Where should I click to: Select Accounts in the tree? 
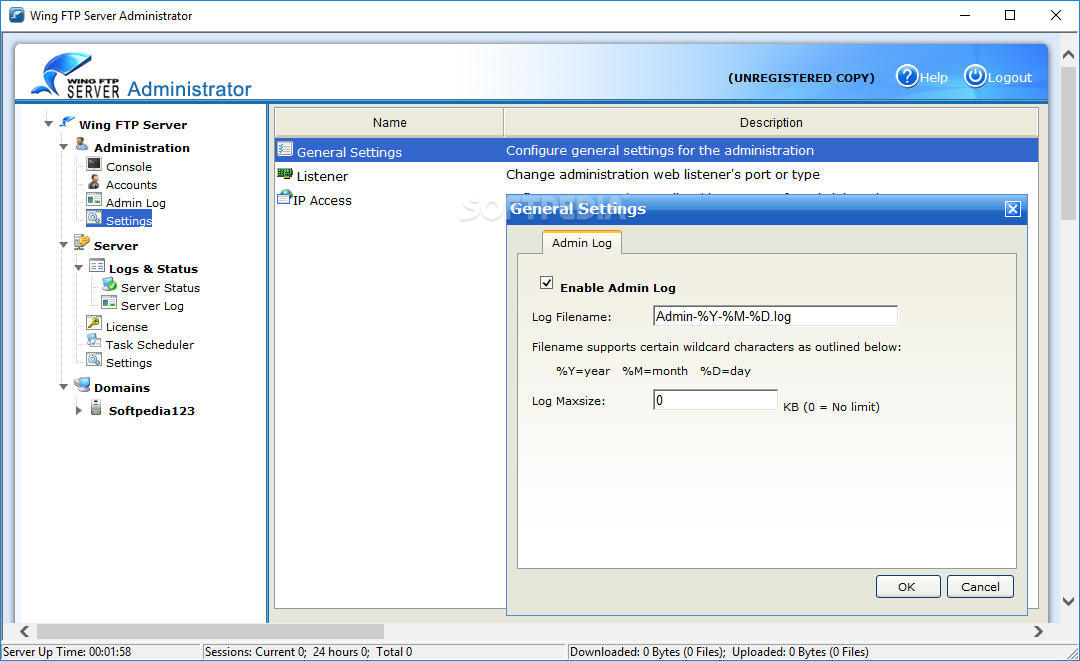pyautogui.click(x=132, y=185)
